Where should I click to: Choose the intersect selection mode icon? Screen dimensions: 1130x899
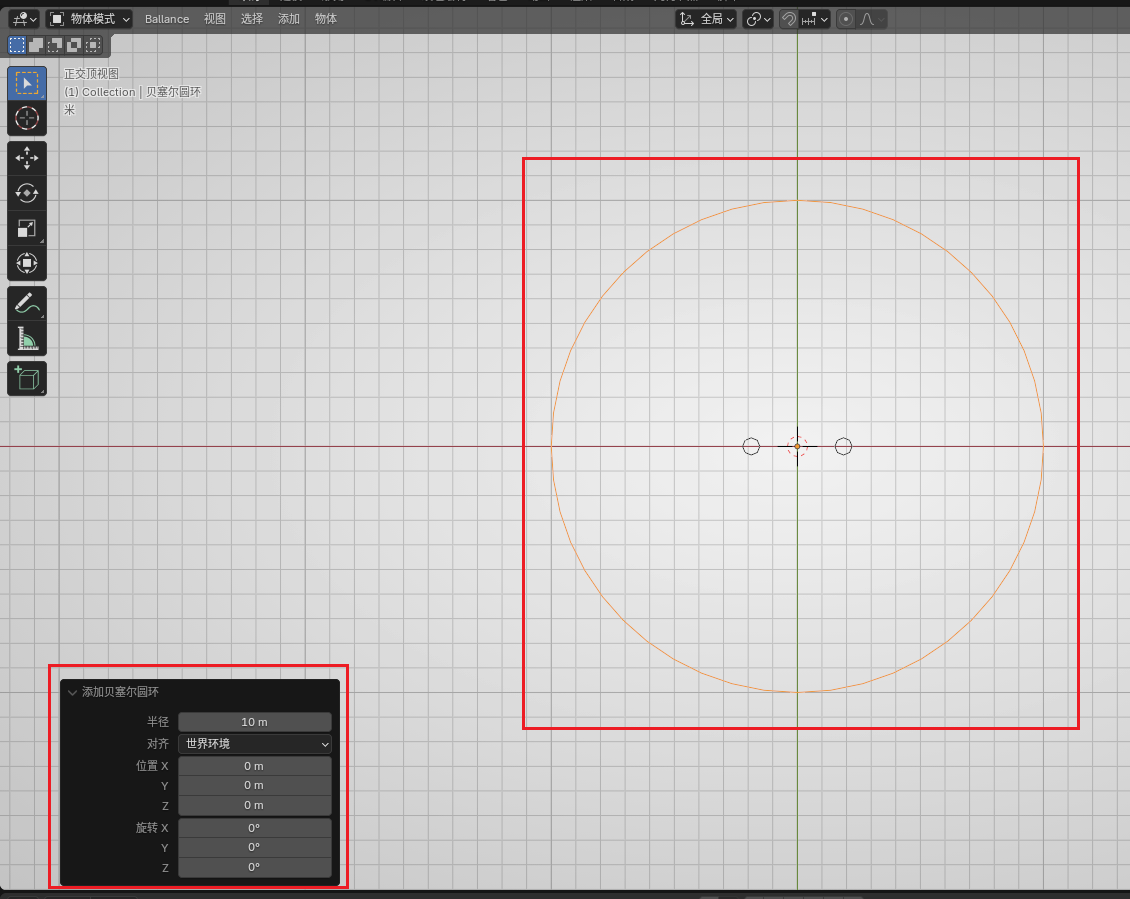[x=93, y=45]
